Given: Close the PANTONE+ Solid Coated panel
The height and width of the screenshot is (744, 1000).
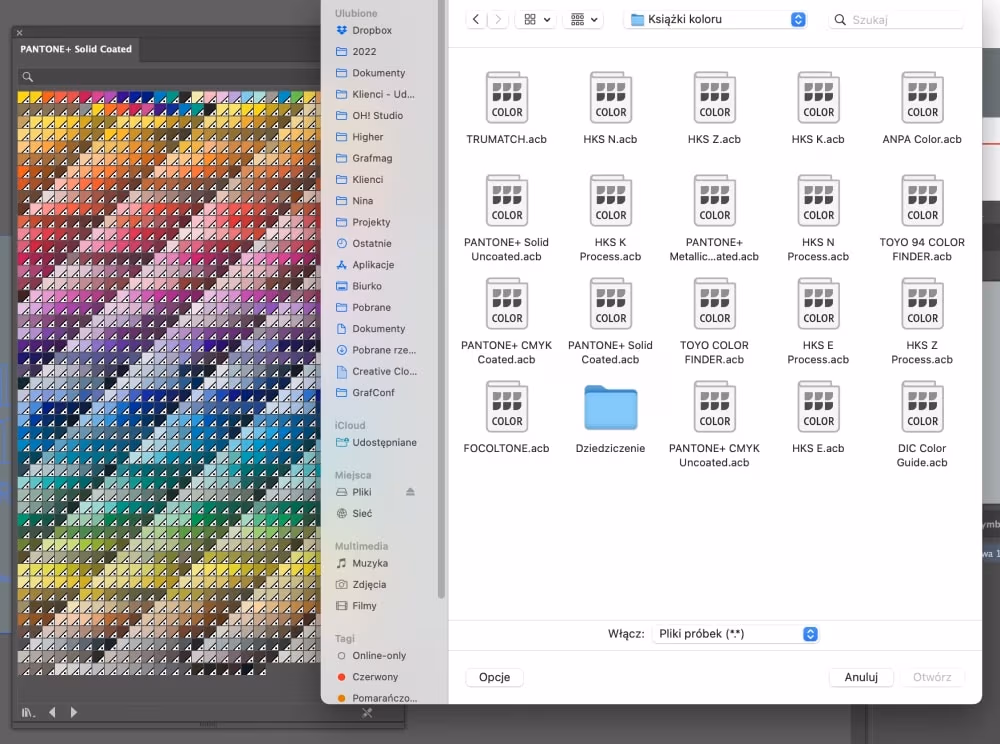Looking at the screenshot, I should pos(19,33).
